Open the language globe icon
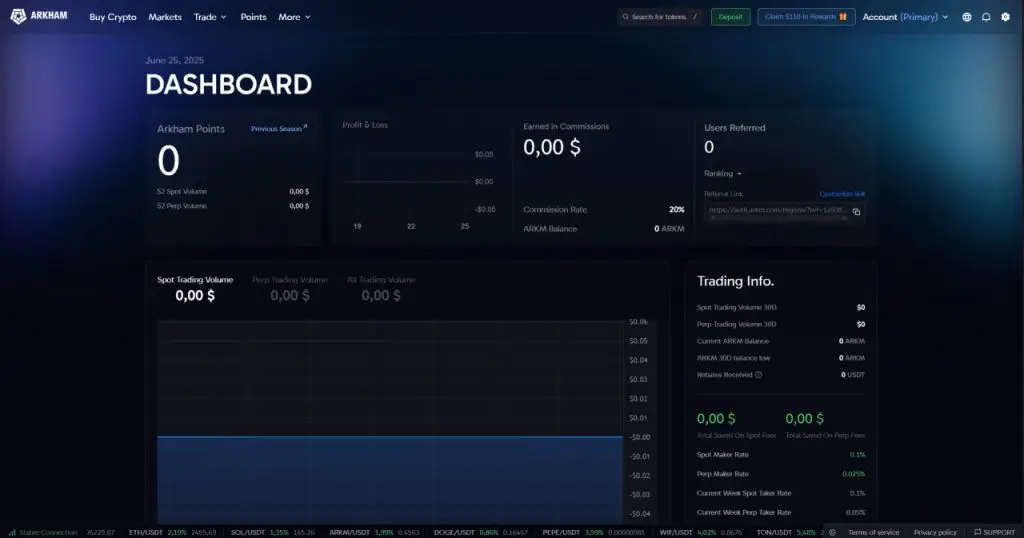The width and height of the screenshot is (1024, 538). pos(966,17)
